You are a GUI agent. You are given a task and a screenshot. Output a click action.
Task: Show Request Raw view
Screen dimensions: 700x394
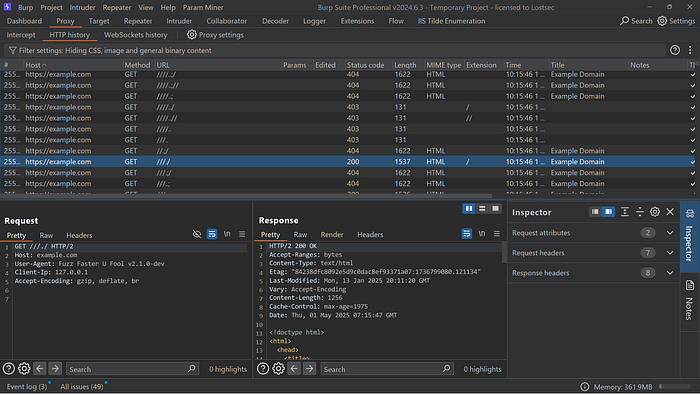click(46, 235)
